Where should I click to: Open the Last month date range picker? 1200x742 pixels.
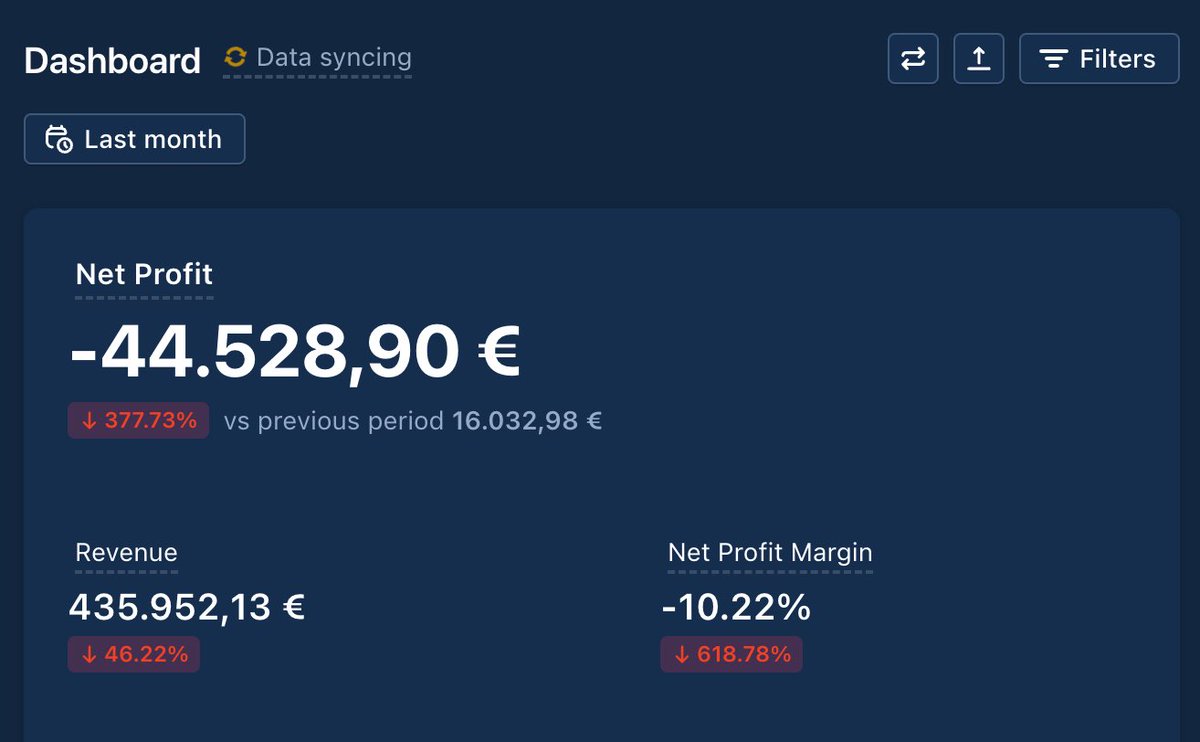pos(134,139)
